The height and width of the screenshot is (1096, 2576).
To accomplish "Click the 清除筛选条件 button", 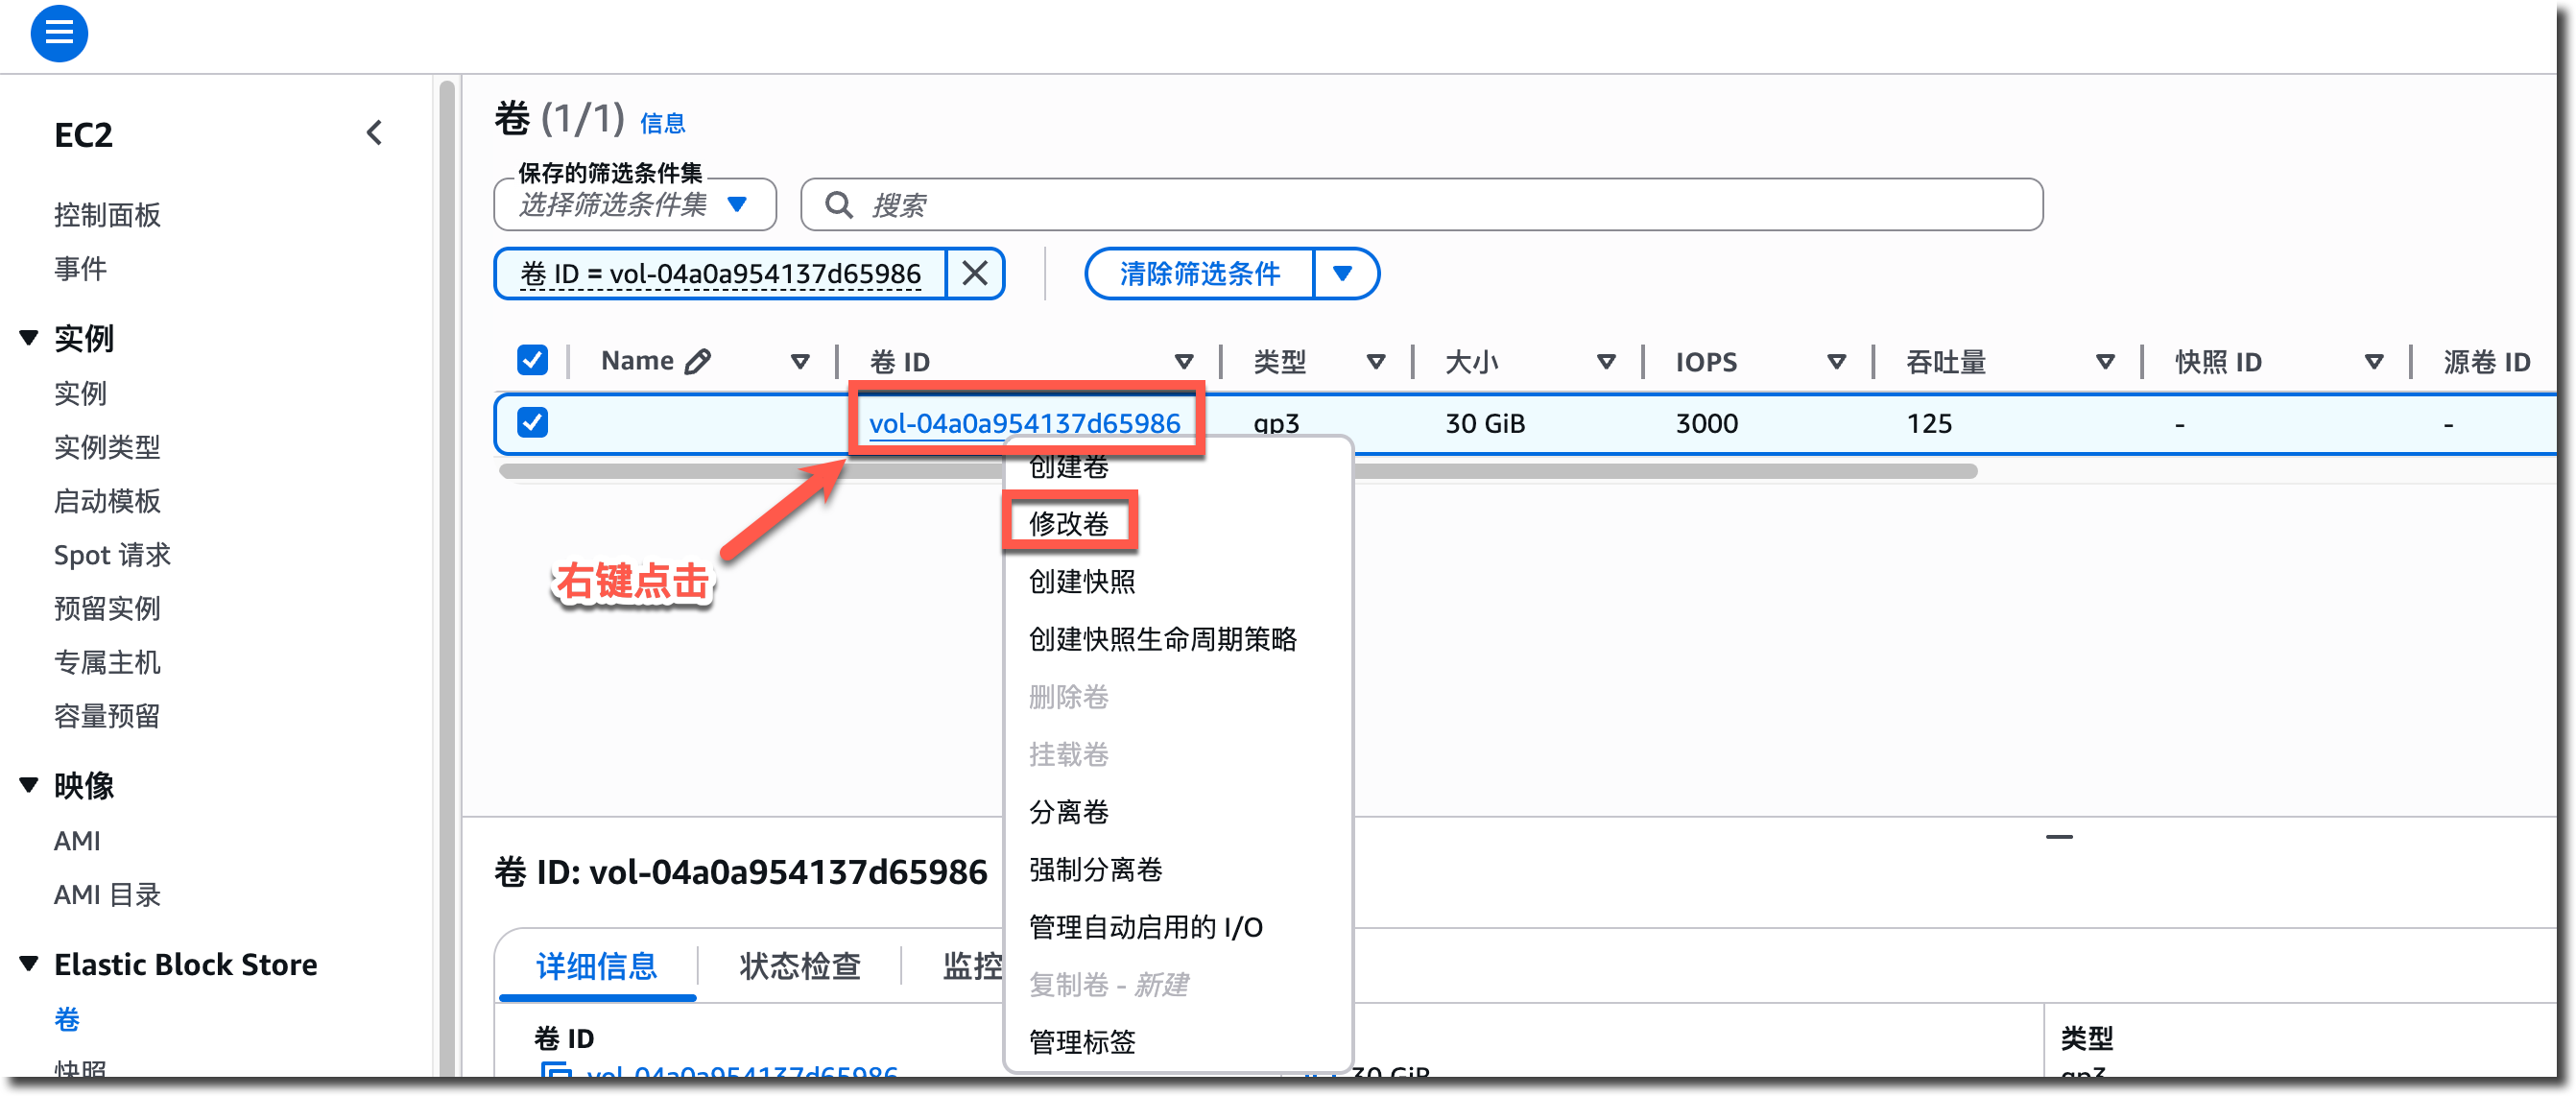I will click(1199, 273).
